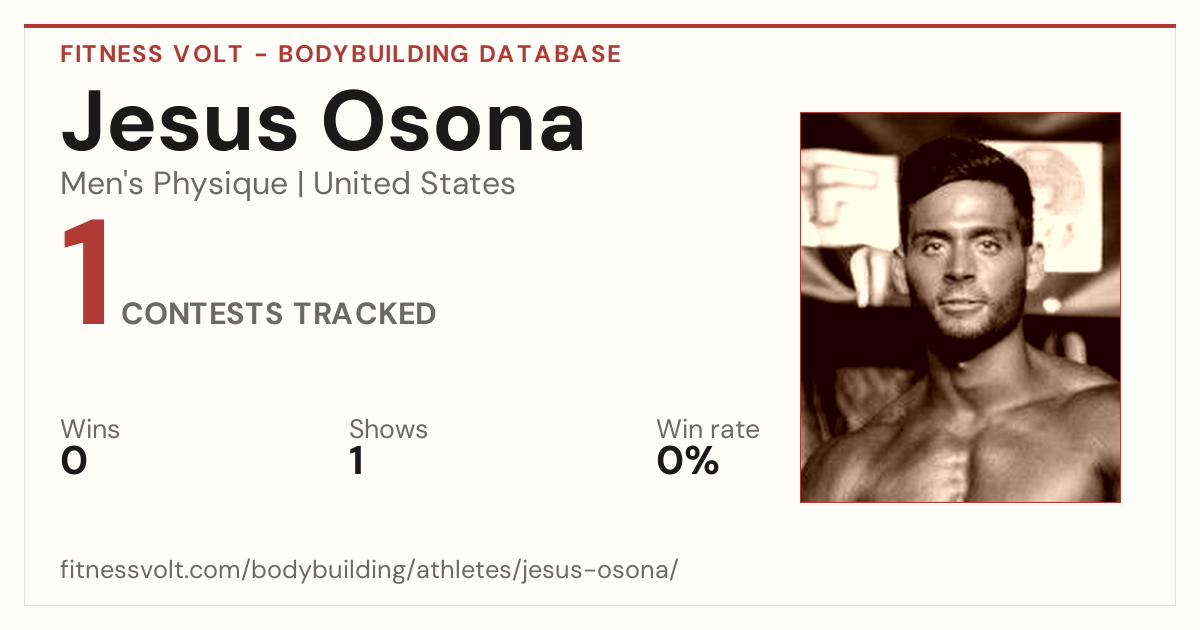Open the fitnessvolt.com athlete URL text
Image resolution: width=1200 pixels, height=630 pixels.
point(369,571)
